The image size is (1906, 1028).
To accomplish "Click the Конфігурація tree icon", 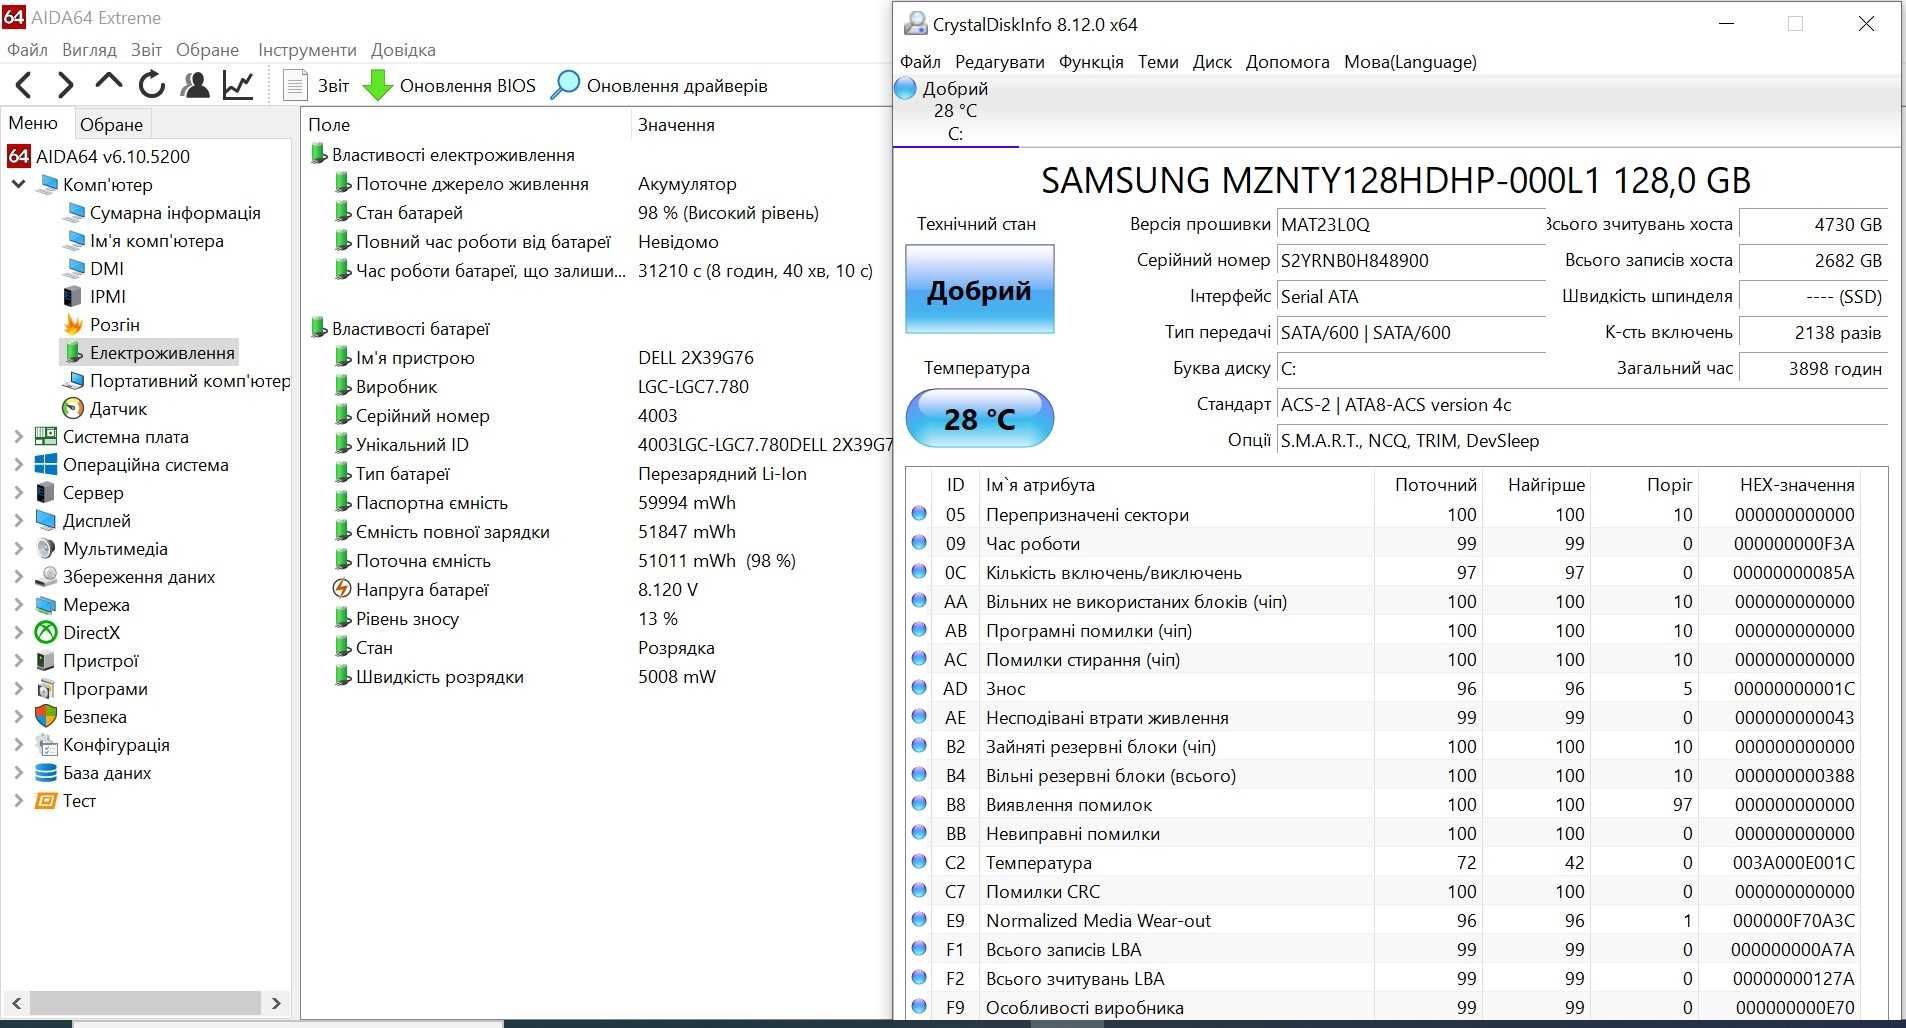I will coord(46,745).
